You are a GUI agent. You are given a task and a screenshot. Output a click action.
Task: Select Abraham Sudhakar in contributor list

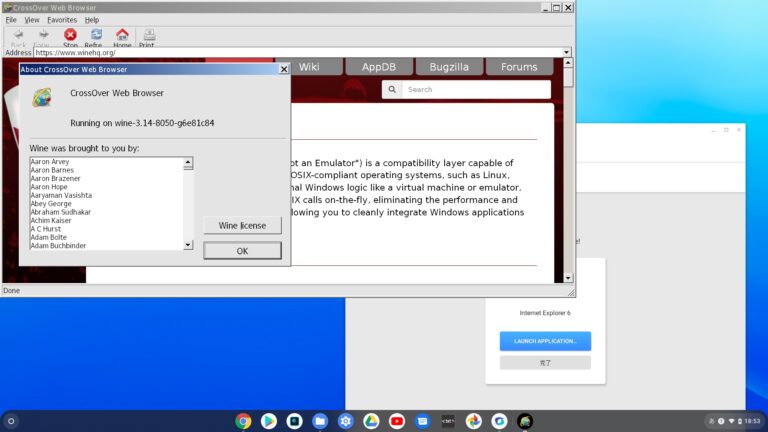pos(61,212)
